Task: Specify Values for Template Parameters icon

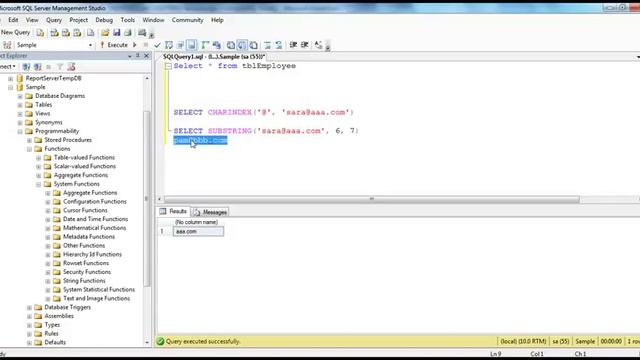Action: click(x=318, y=45)
